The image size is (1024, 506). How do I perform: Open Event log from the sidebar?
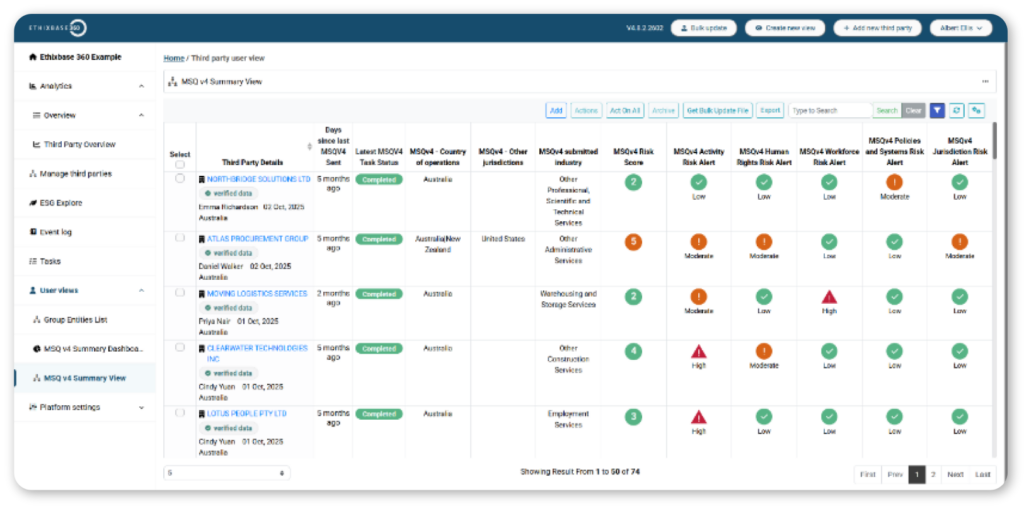click(61, 232)
